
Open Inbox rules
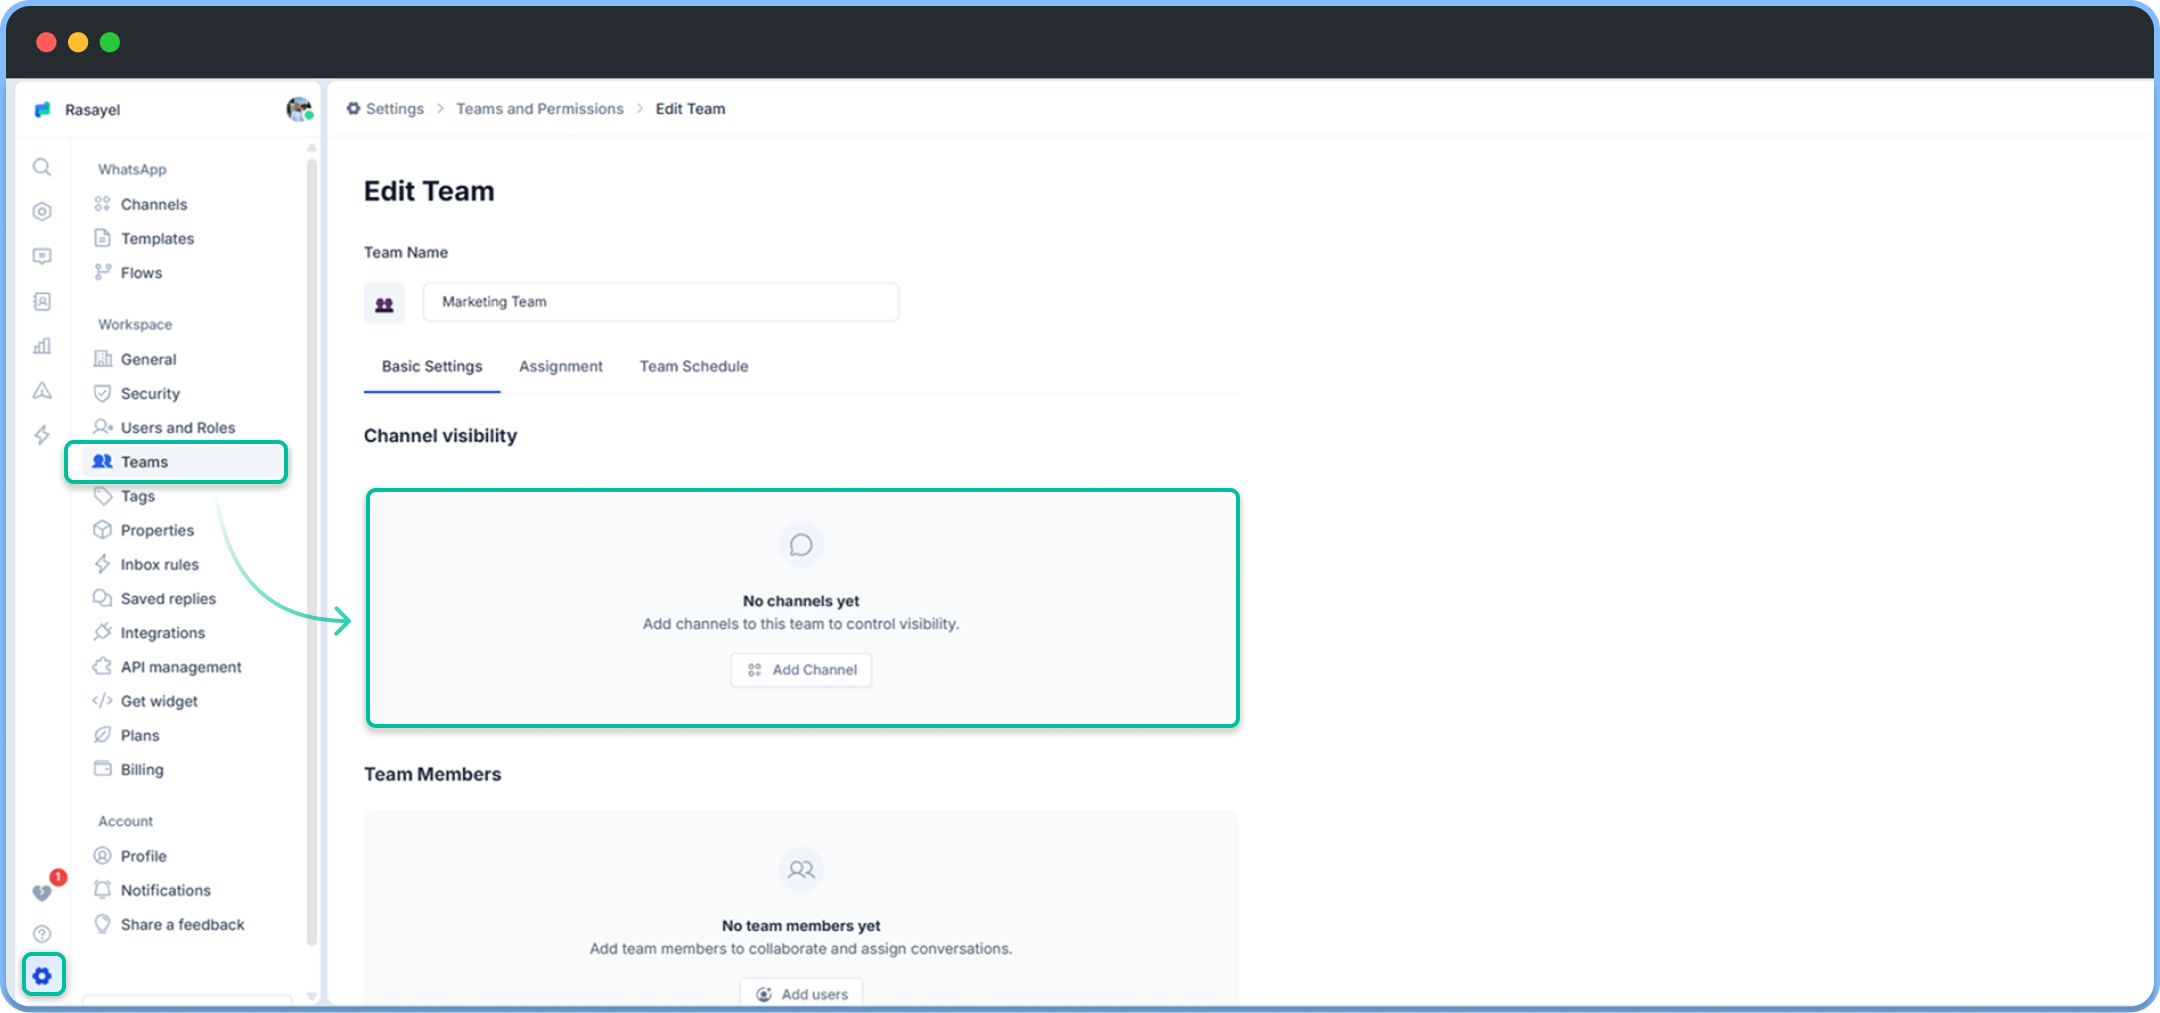pyautogui.click(x=160, y=564)
